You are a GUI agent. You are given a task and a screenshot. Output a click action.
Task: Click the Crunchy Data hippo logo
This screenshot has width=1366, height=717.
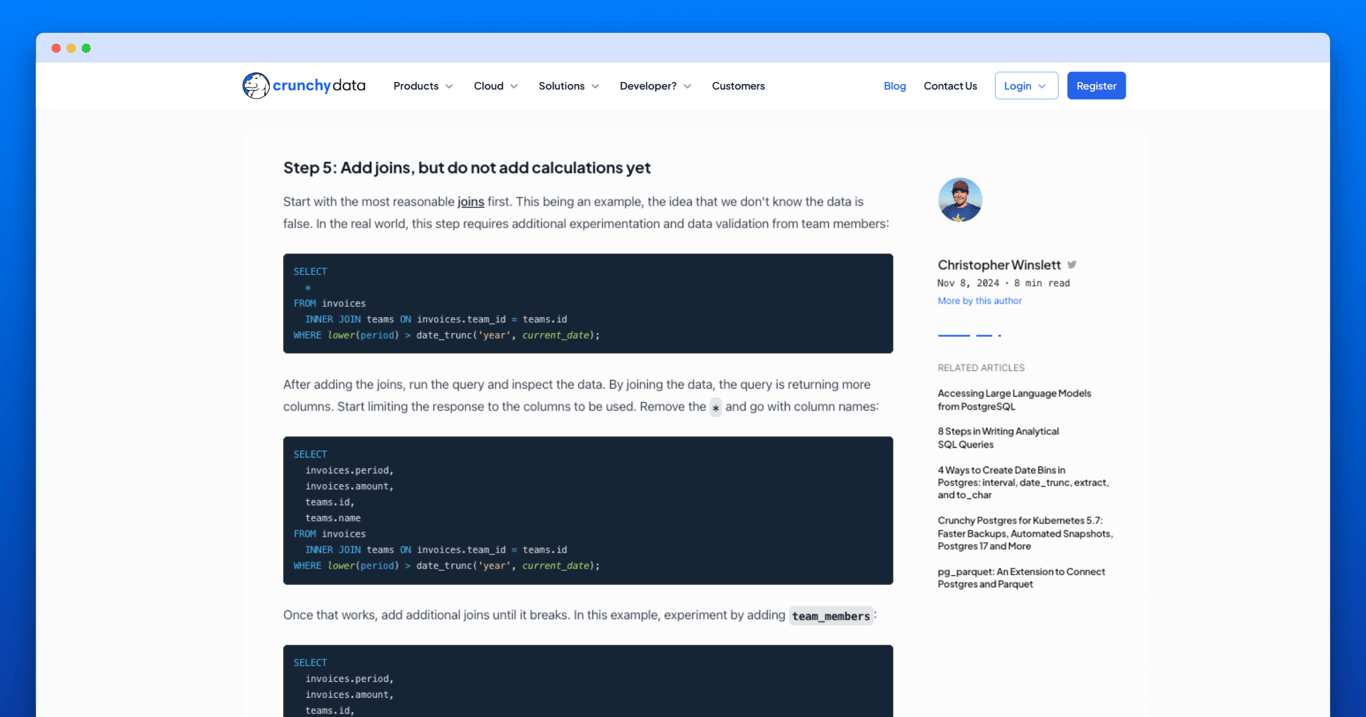pos(256,86)
